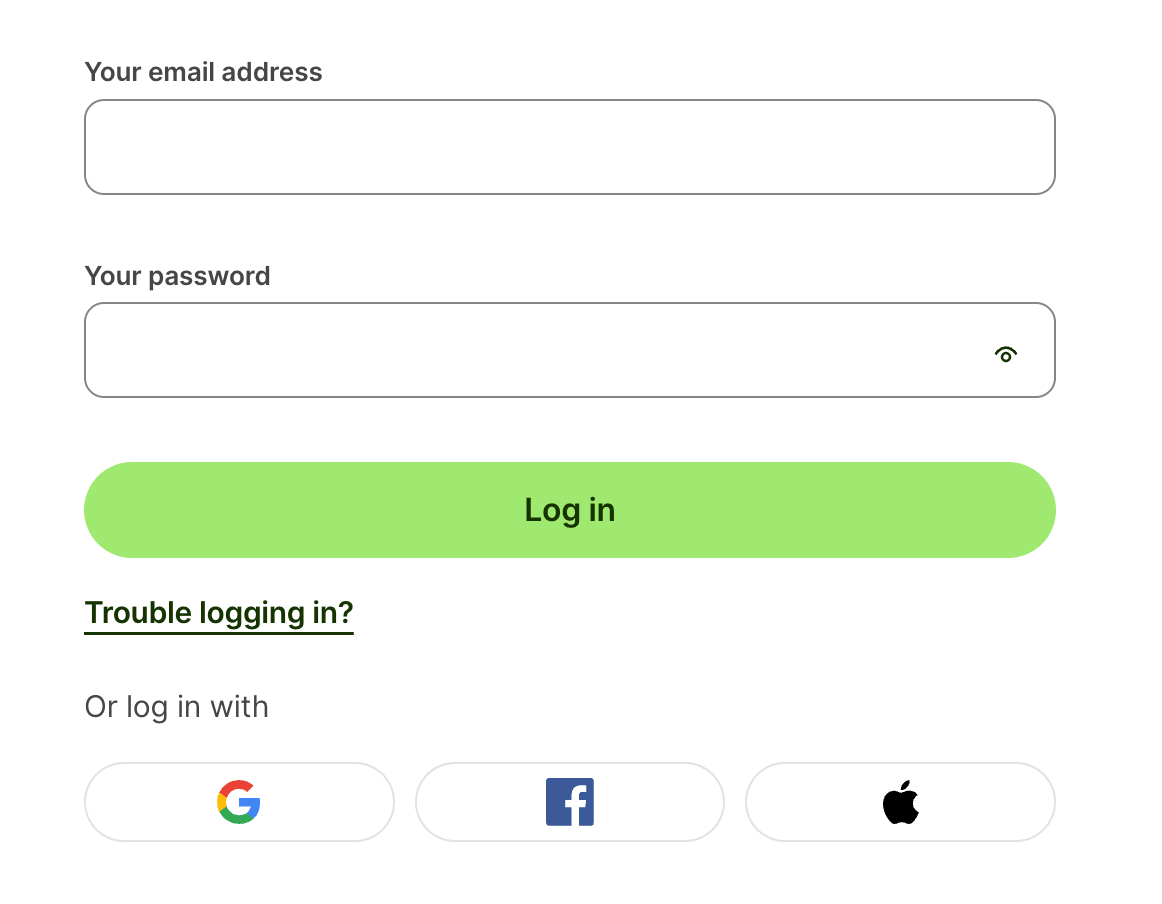Image resolution: width=1162 pixels, height=904 pixels.
Task: Toggle password visibility
Action: point(1005,354)
